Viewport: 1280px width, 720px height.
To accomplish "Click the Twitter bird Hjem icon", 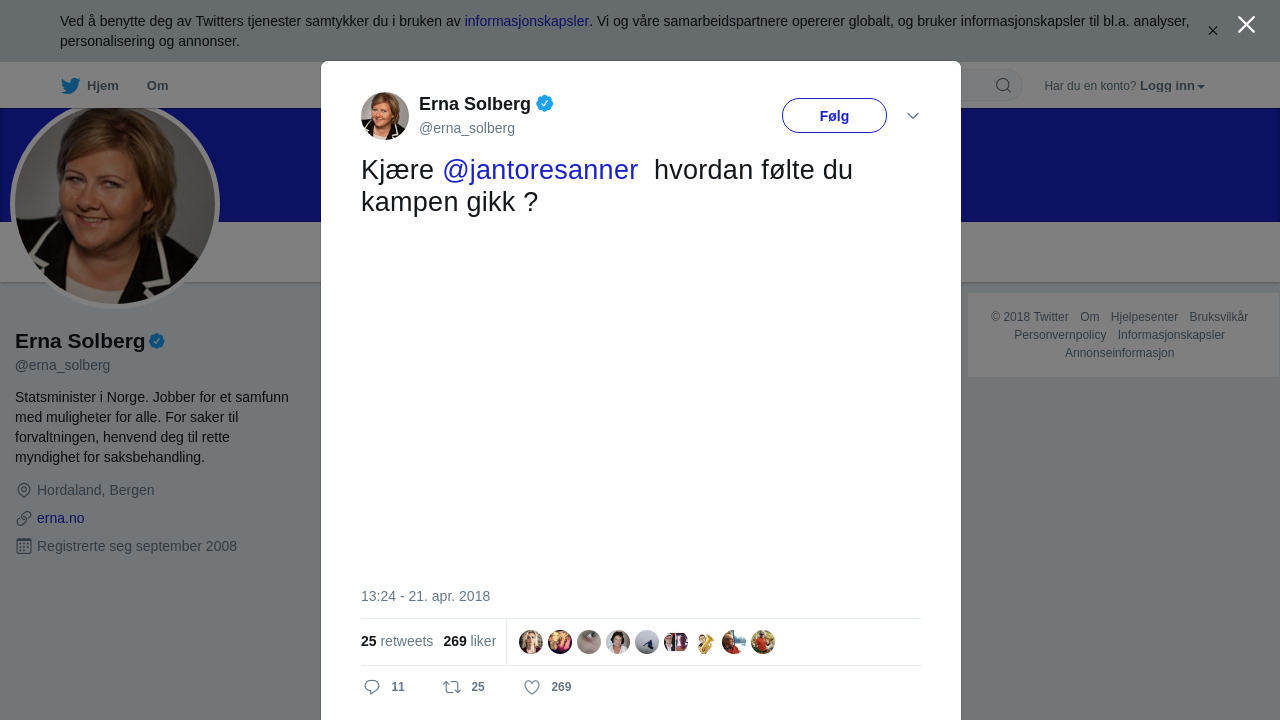I will [x=70, y=86].
